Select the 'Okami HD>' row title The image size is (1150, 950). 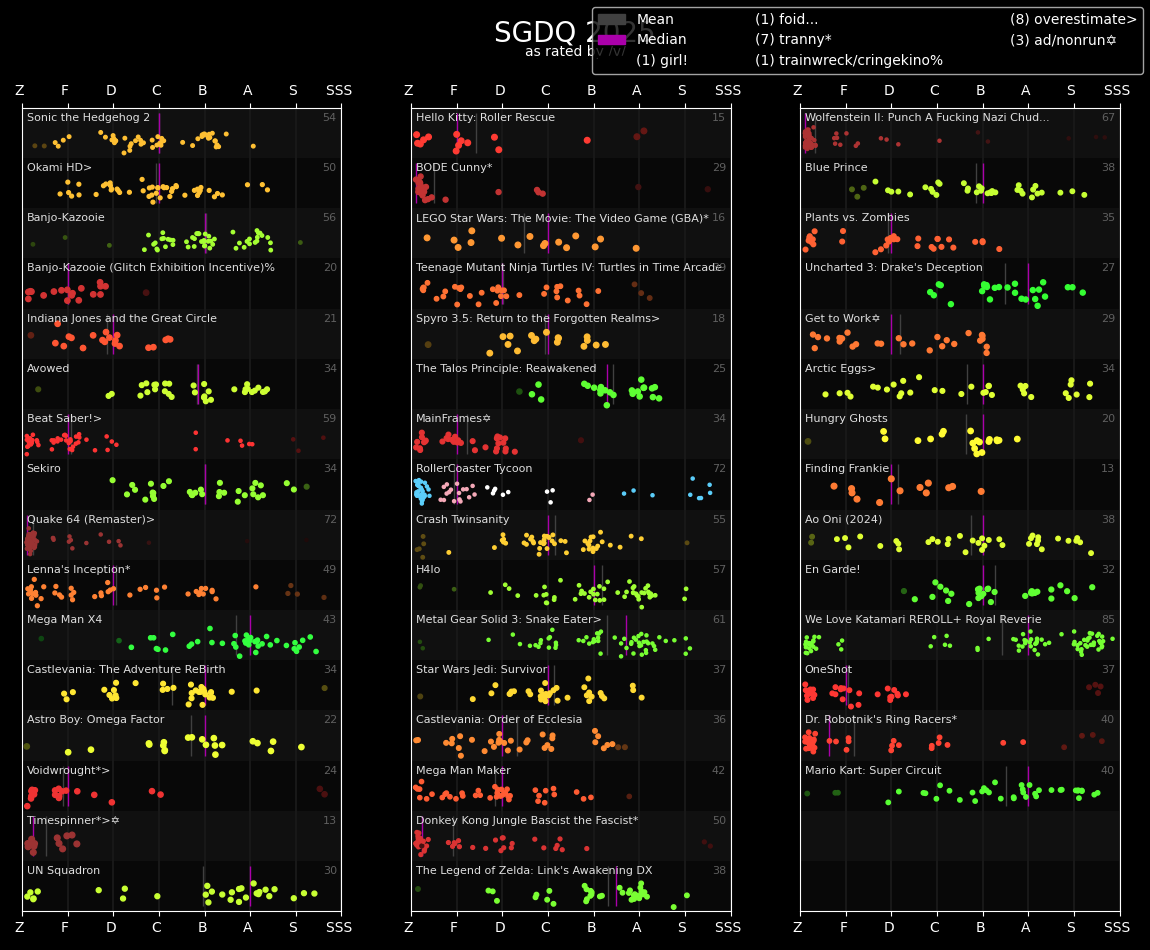click(59, 167)
